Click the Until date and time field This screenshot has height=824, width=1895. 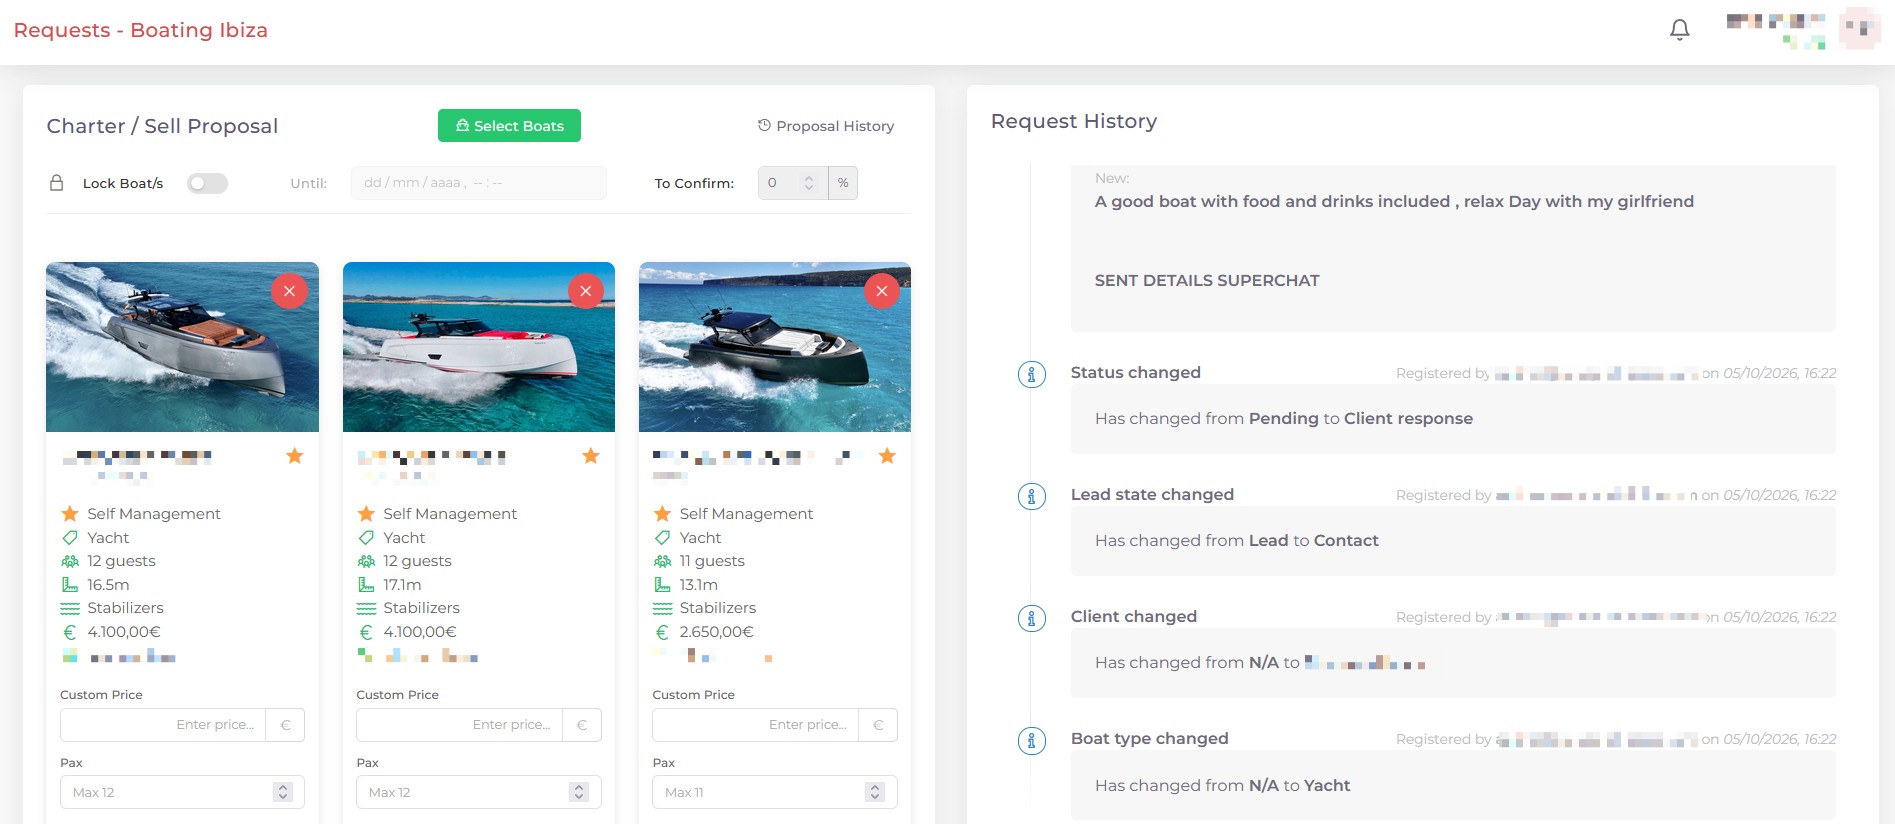pos(479,183)
